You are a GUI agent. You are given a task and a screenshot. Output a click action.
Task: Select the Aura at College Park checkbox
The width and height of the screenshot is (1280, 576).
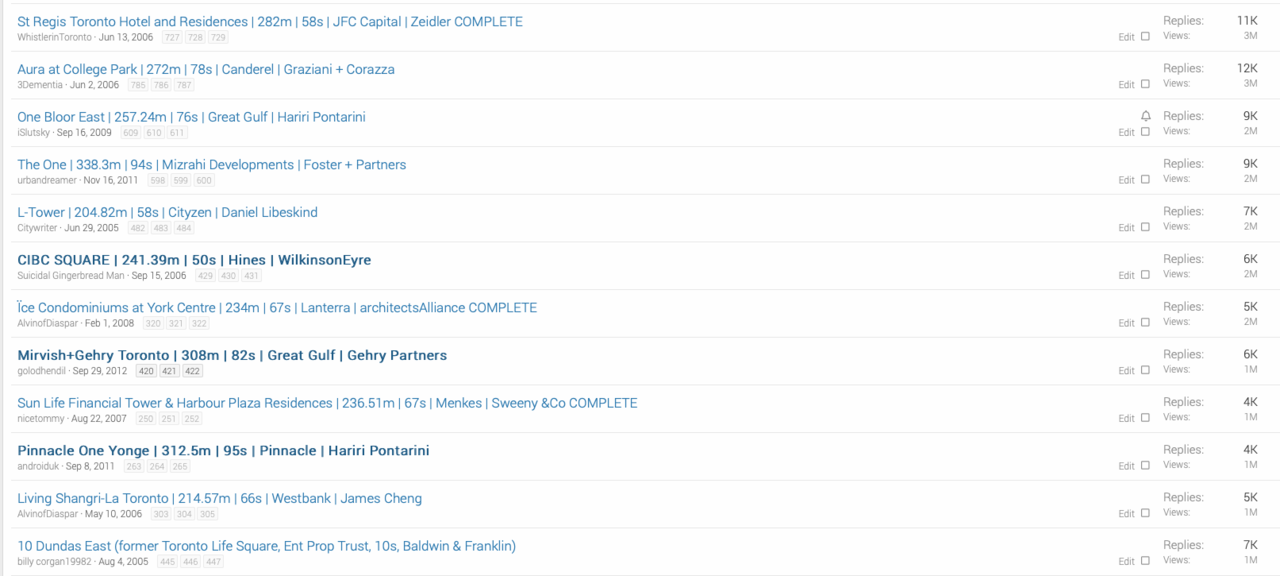coord(1145,84)
